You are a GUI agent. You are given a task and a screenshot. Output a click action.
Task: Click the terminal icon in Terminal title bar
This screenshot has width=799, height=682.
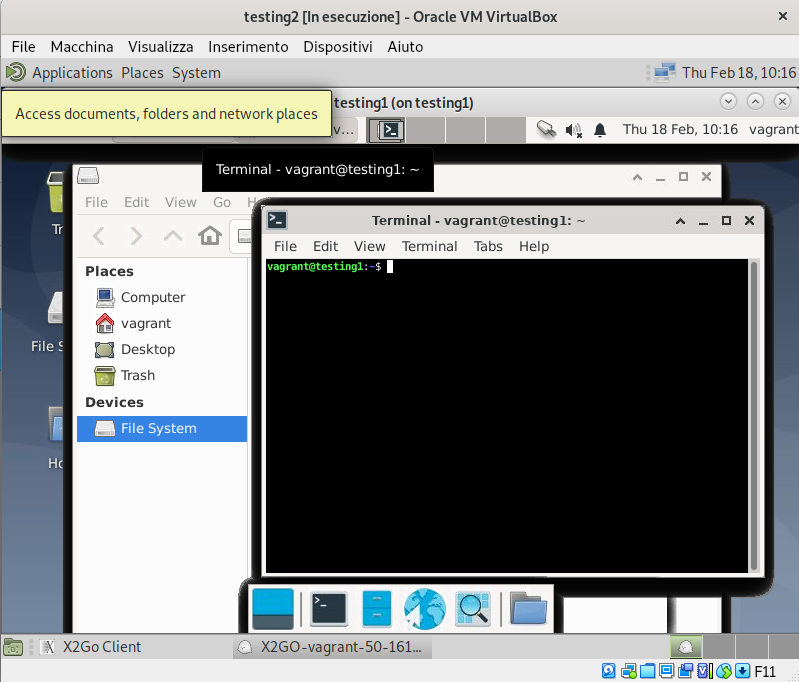277,220
